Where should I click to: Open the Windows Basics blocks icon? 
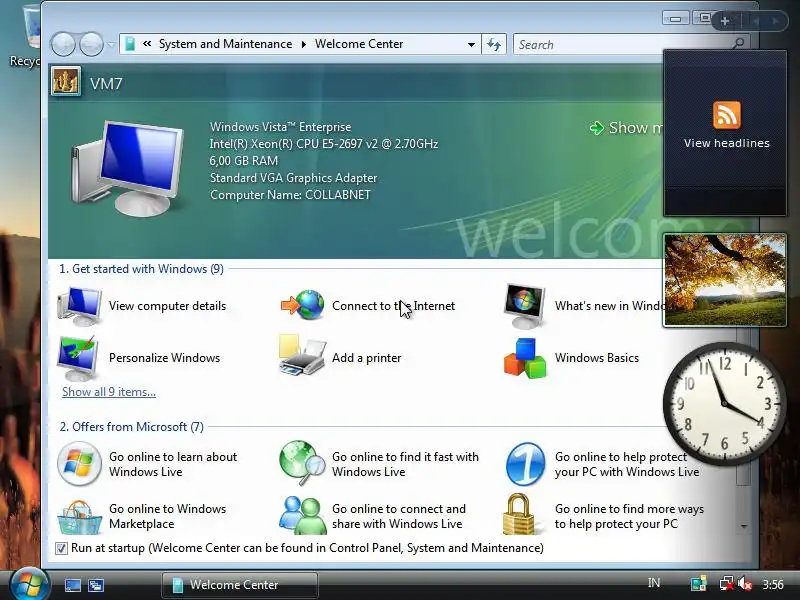pyautogui.click(x=524, y=358)
